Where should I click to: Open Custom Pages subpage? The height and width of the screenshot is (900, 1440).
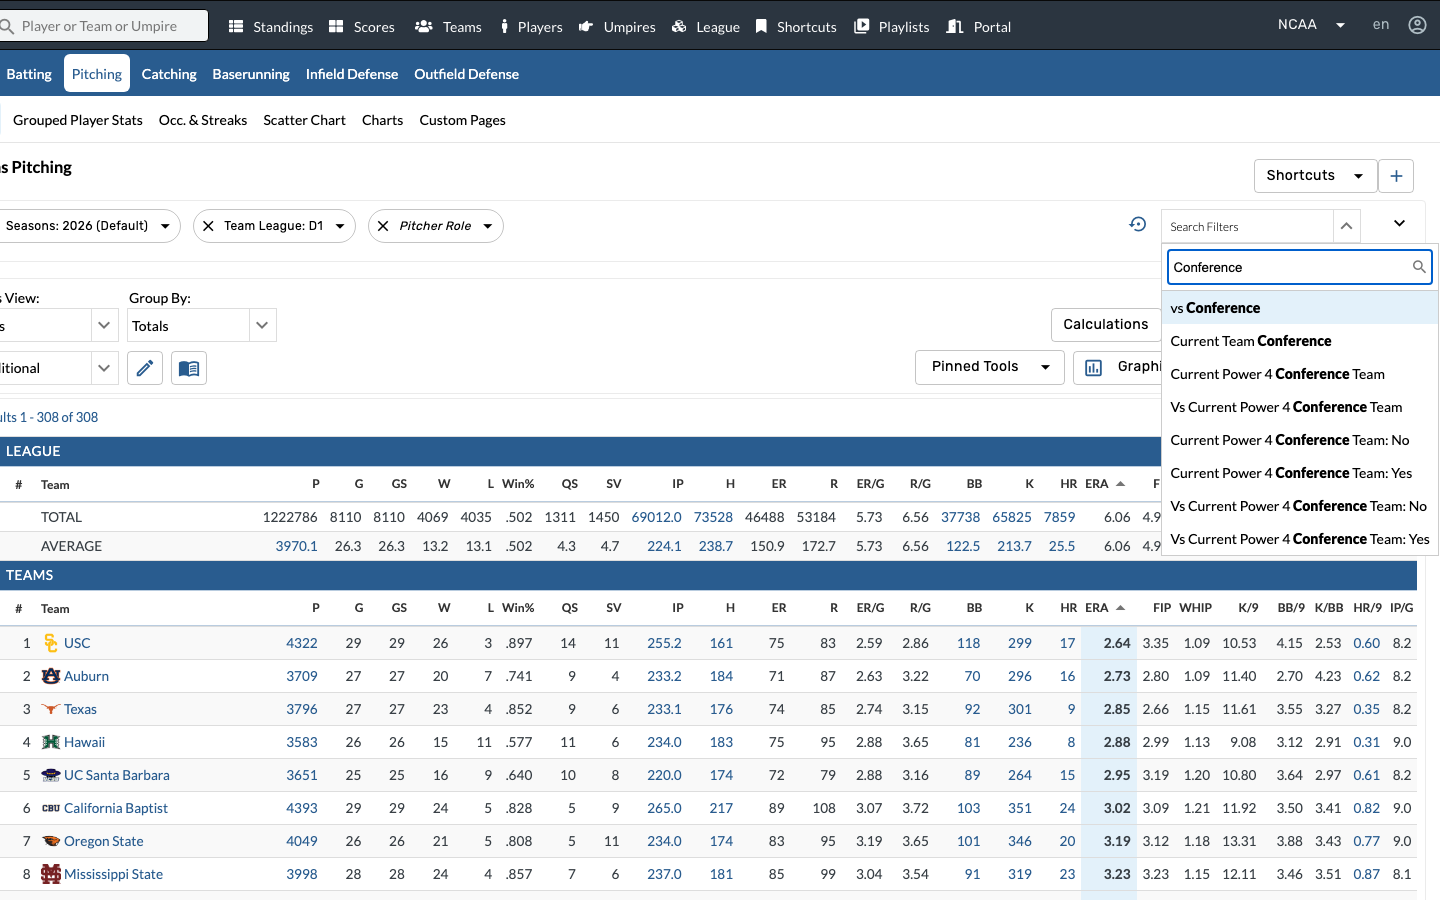pos(462,120)
